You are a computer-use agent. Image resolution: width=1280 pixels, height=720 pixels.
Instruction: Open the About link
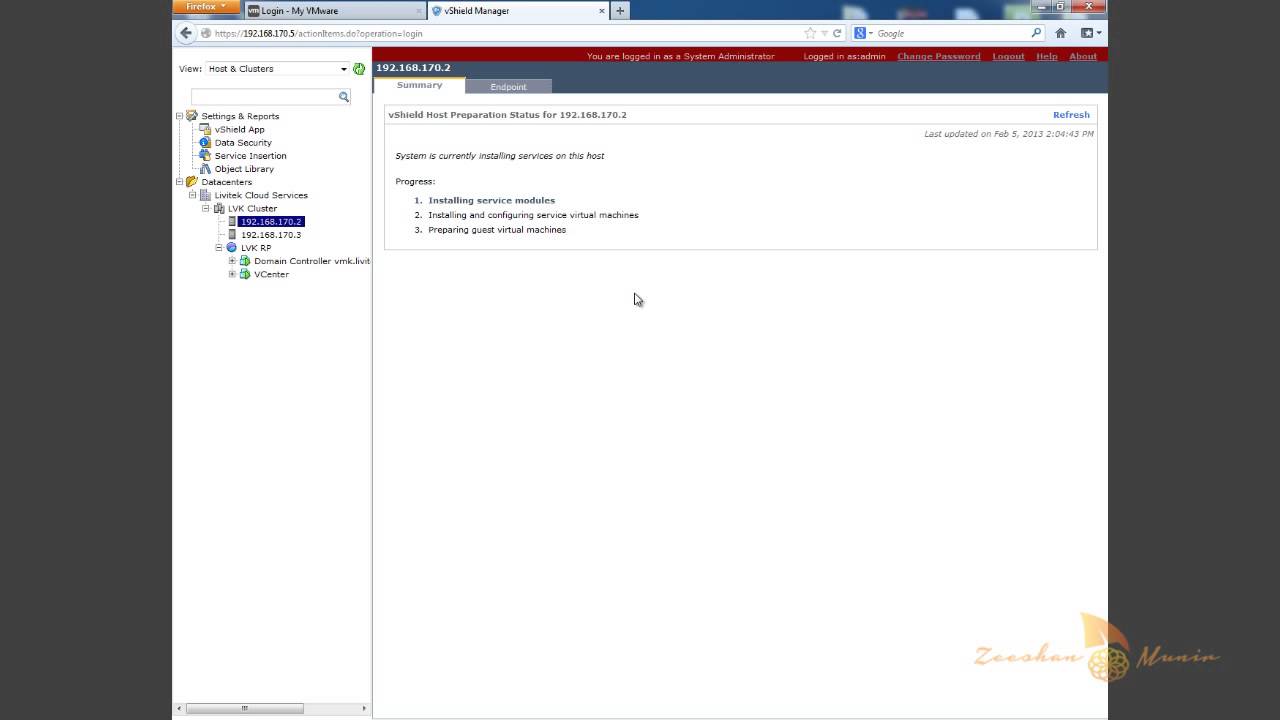pos(1083,56)
